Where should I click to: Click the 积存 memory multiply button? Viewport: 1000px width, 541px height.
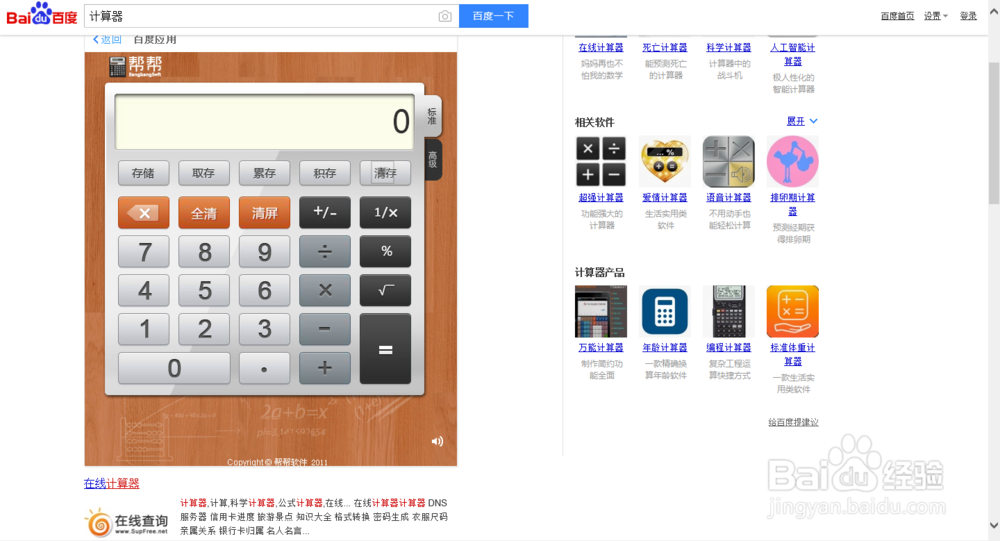[x=325, y=173]
